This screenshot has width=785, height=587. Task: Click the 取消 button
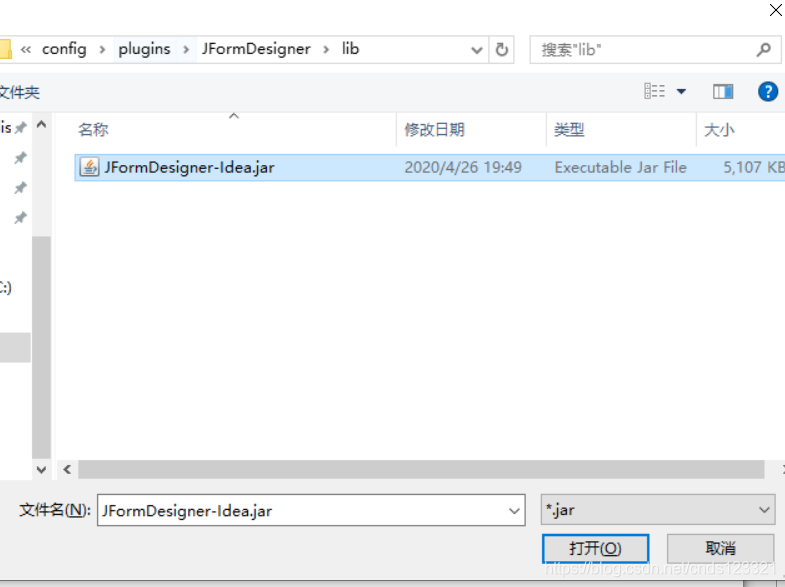click(720, 549)
